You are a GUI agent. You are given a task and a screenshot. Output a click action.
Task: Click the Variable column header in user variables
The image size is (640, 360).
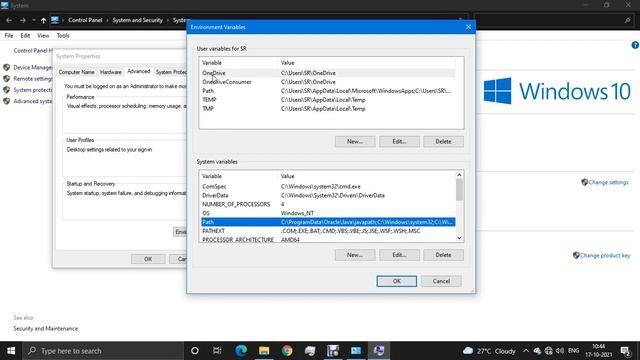pos(239,63)
